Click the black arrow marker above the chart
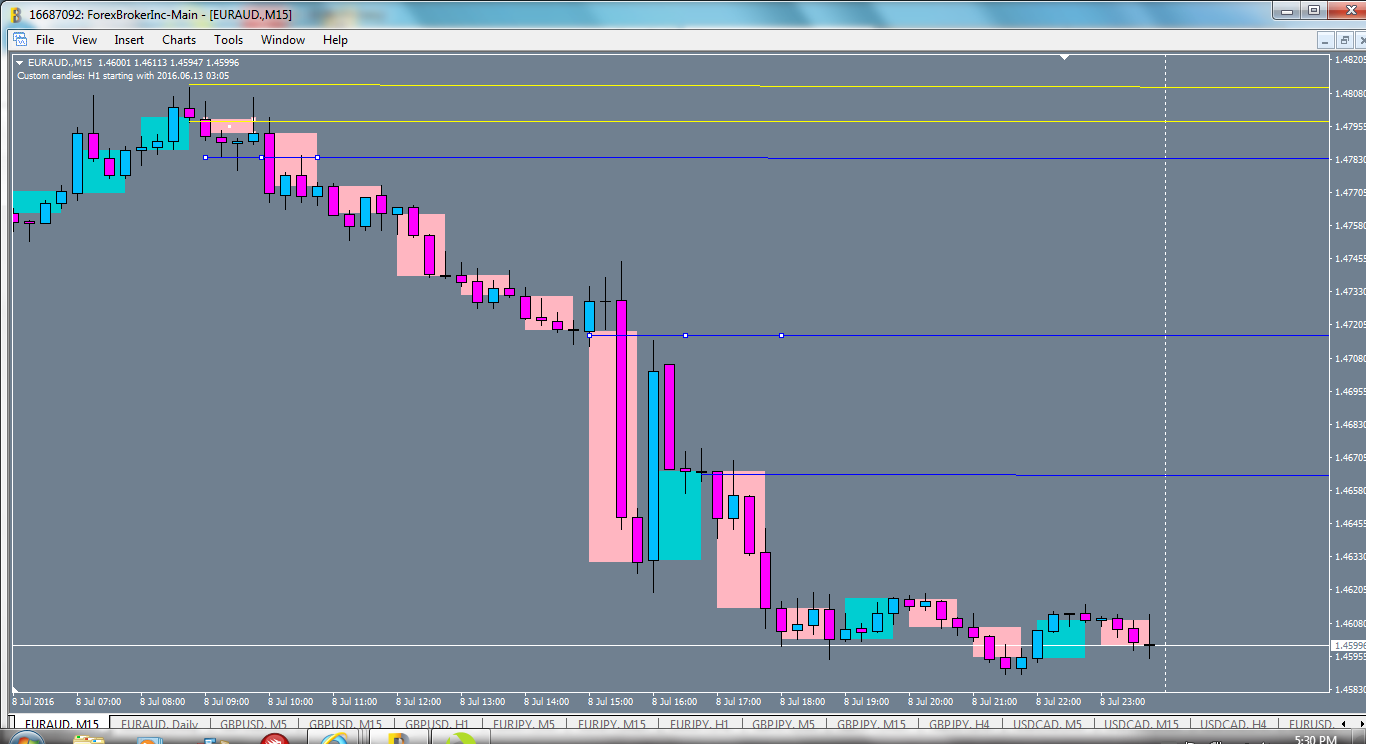 1064,58
